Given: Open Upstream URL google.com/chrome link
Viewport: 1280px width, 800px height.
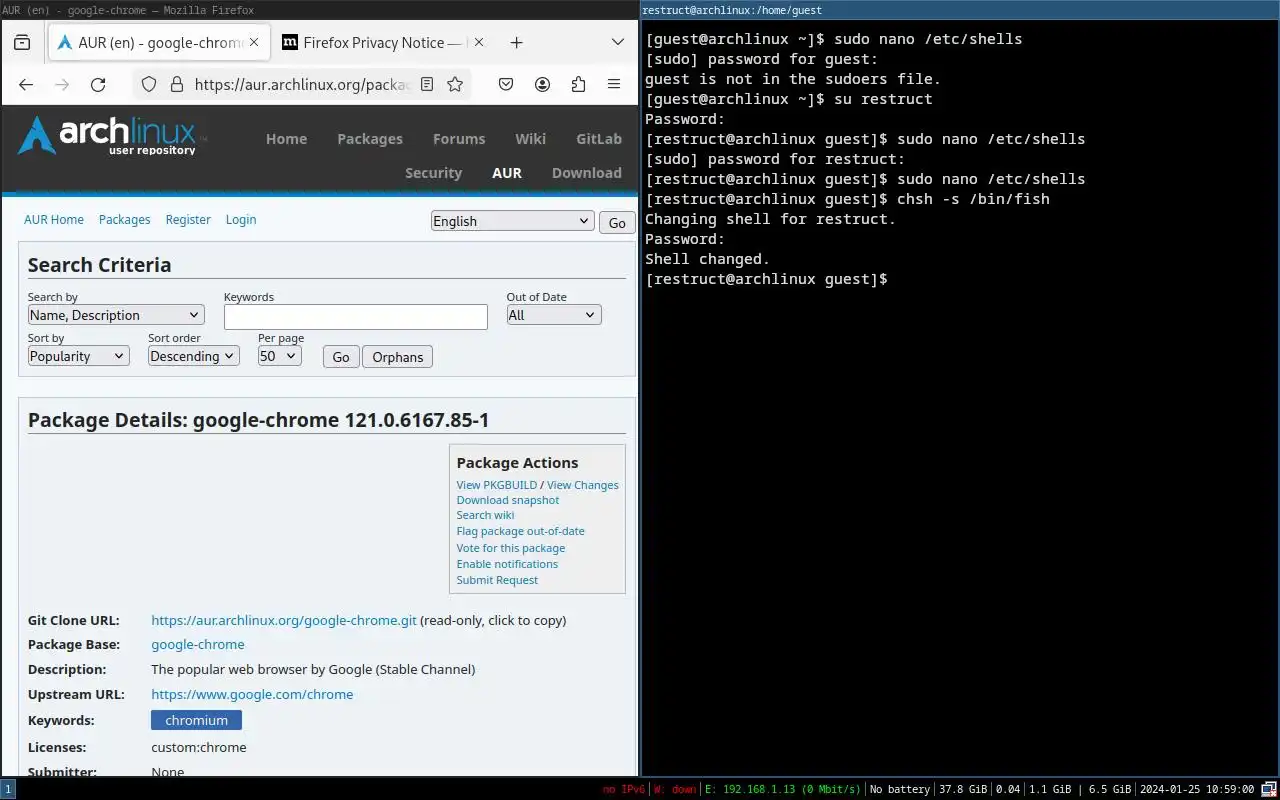Looking at the screenshot, I should tap(252, 695).
